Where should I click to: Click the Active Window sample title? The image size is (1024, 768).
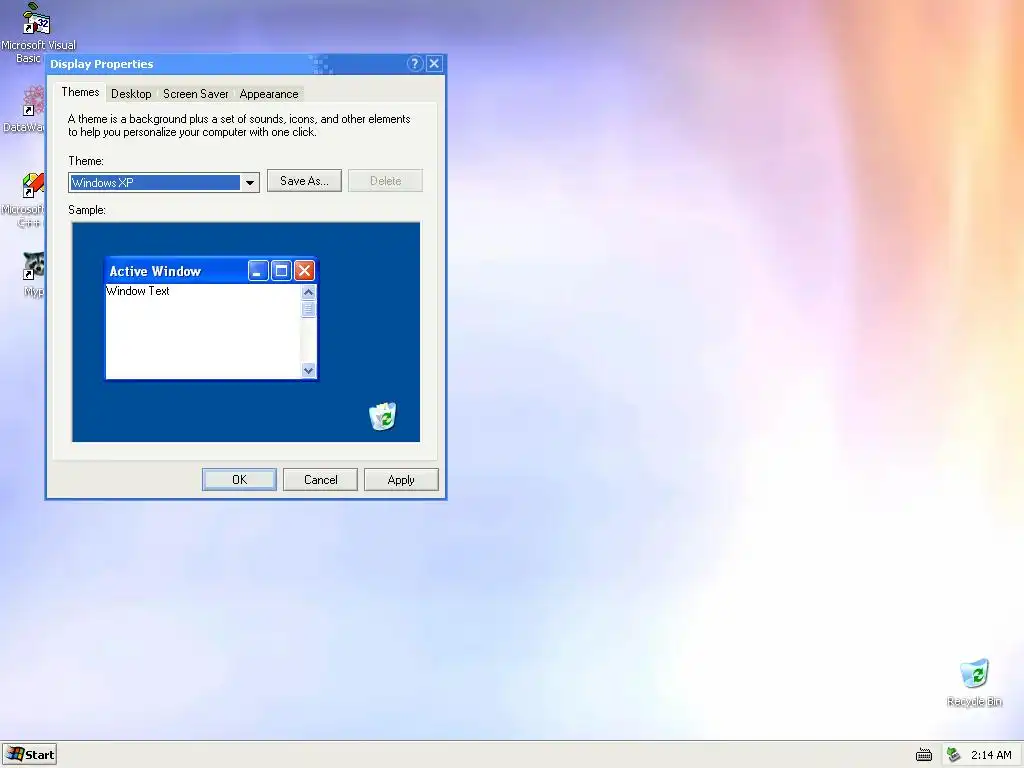(x=155, y=272)
